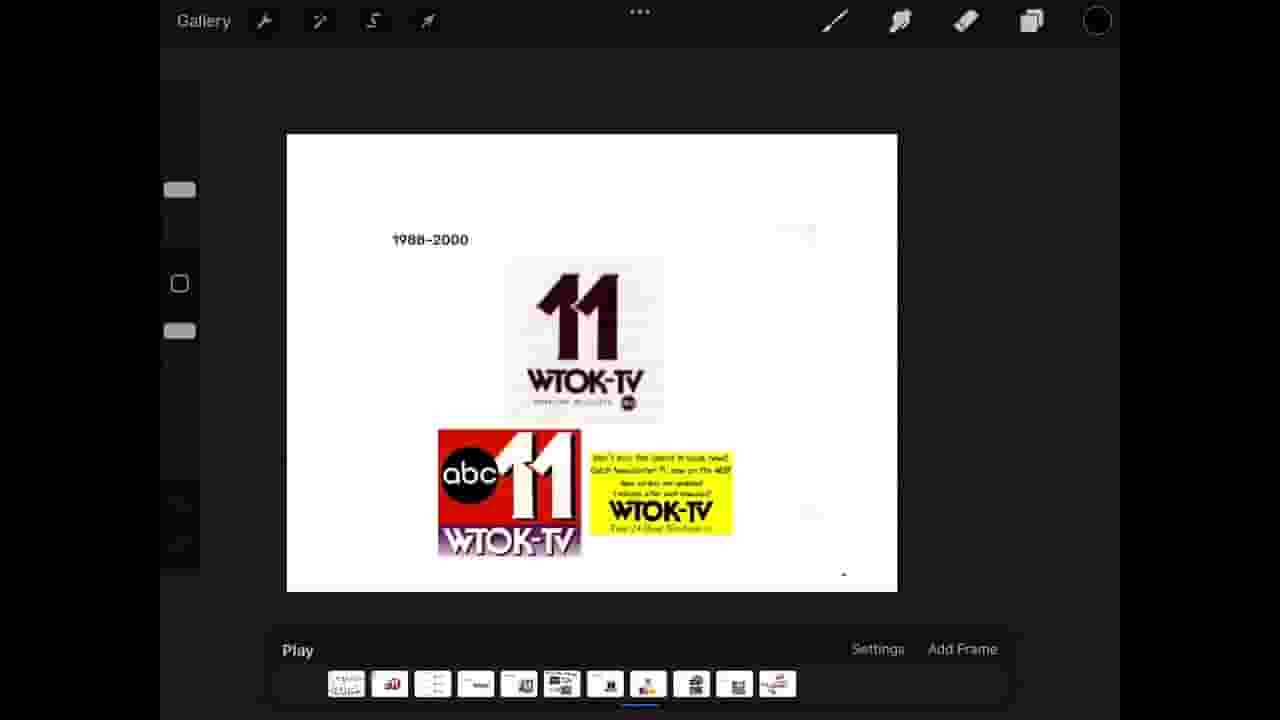Select the Smudge finger tool
1280x720 pixels.
pyautogui.click(x=900, y=21)
